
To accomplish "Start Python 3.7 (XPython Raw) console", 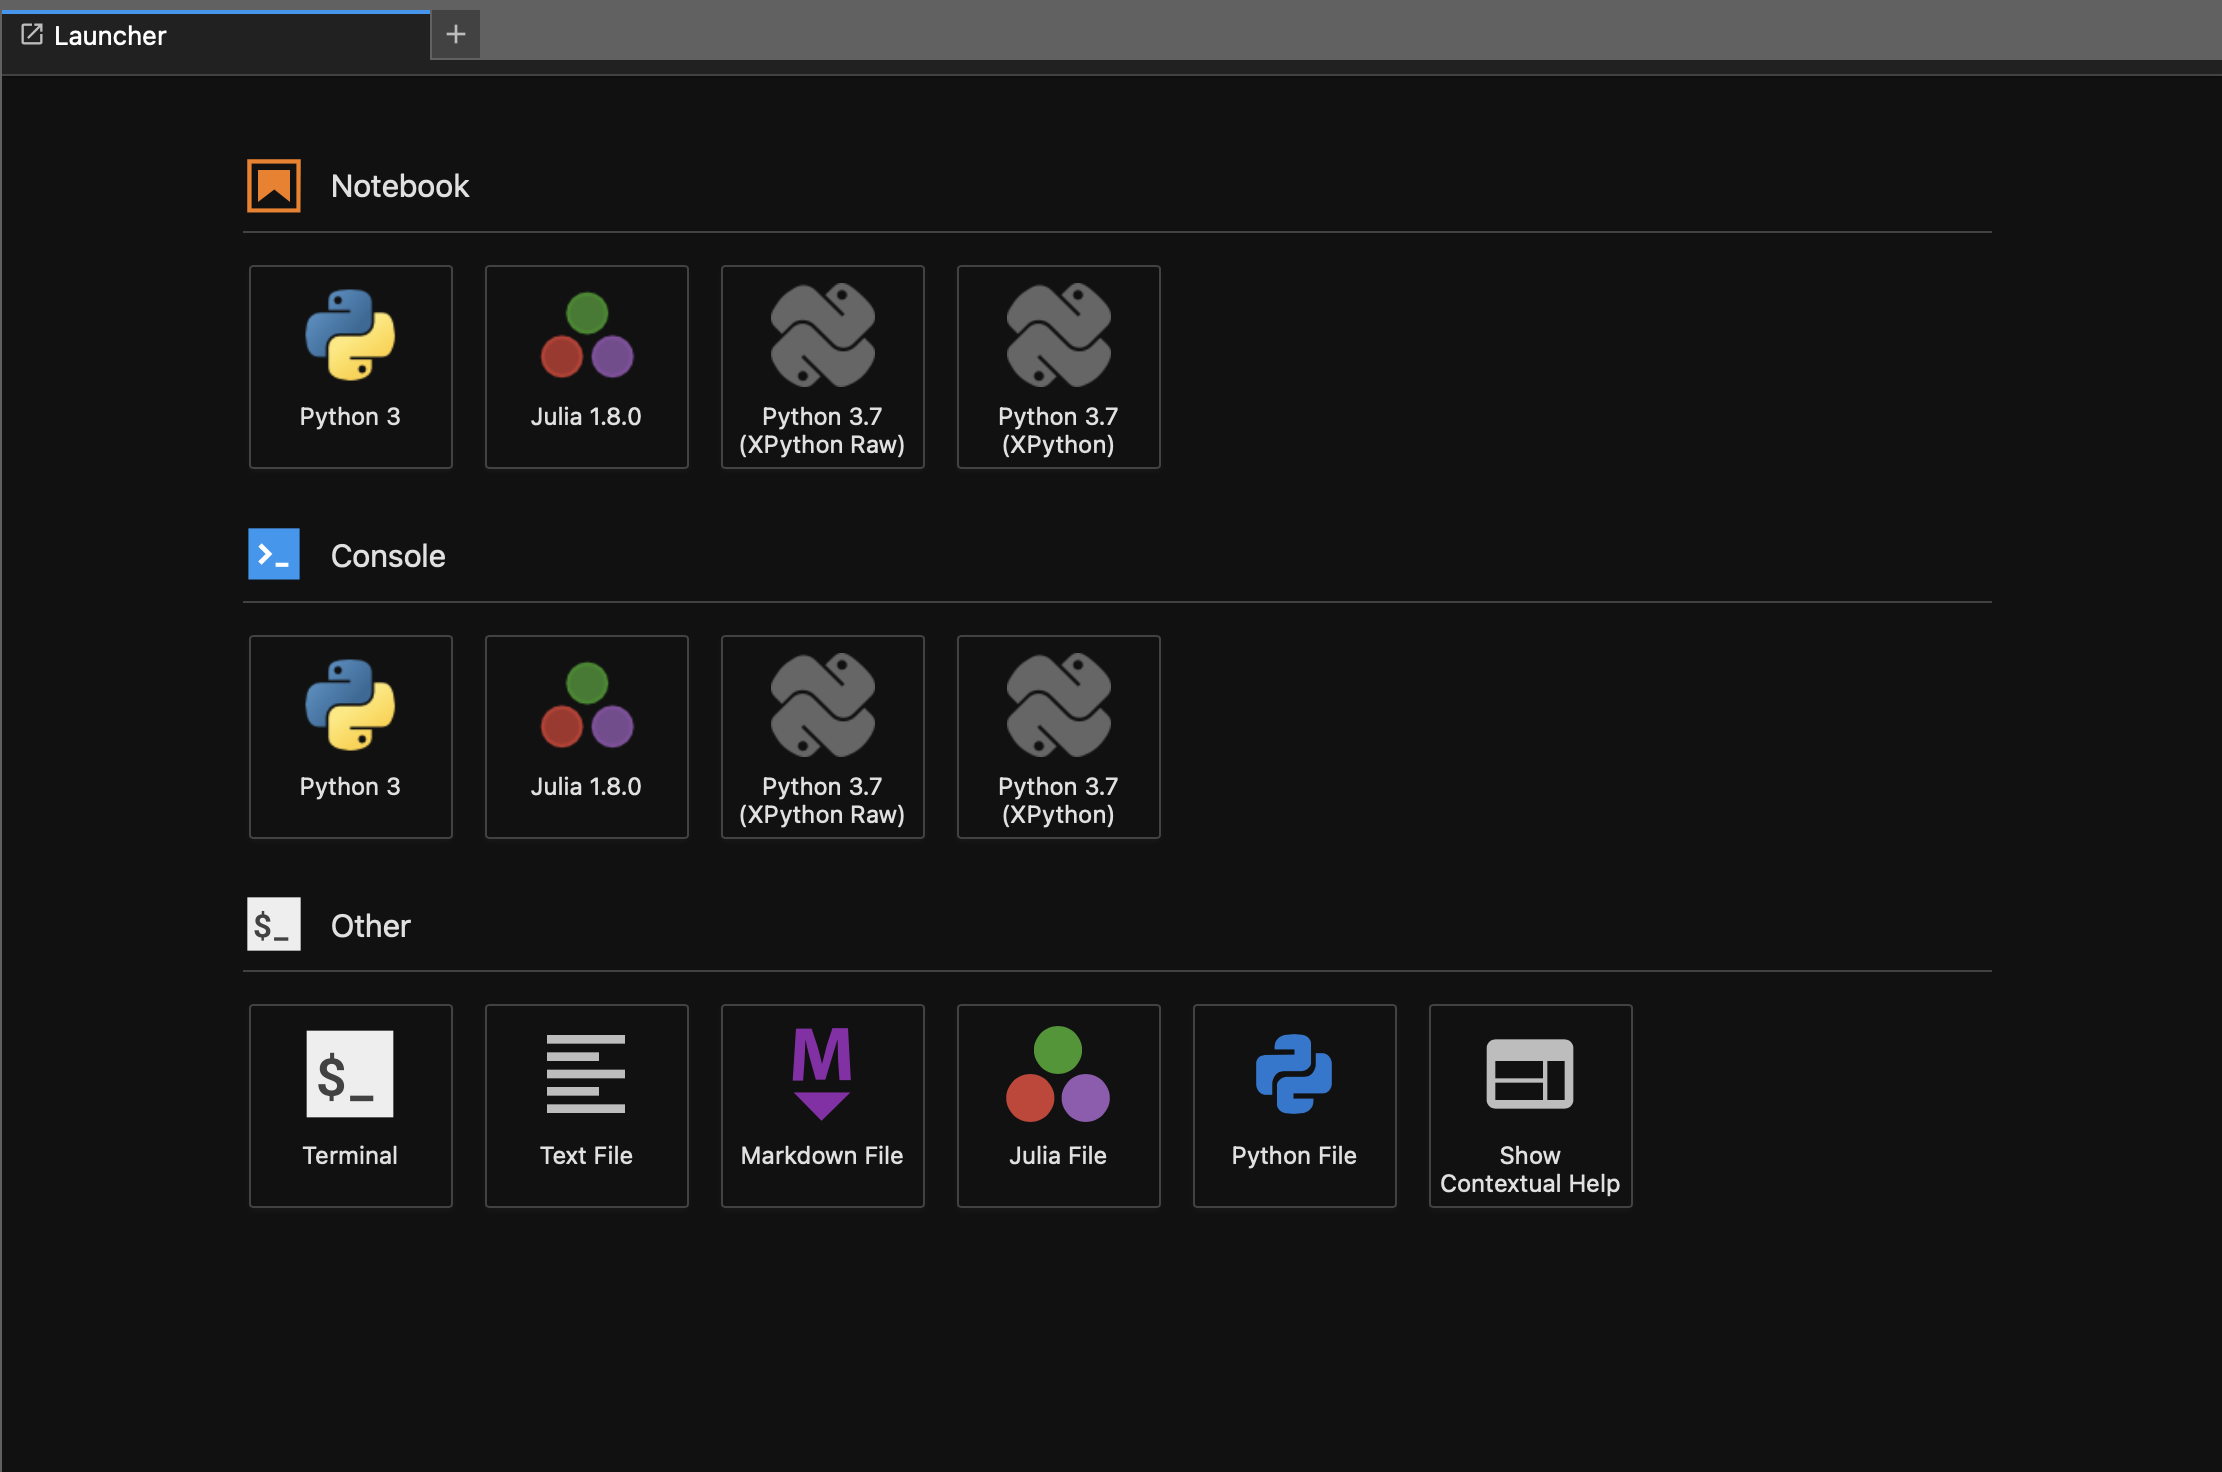I will pos(822,736).
